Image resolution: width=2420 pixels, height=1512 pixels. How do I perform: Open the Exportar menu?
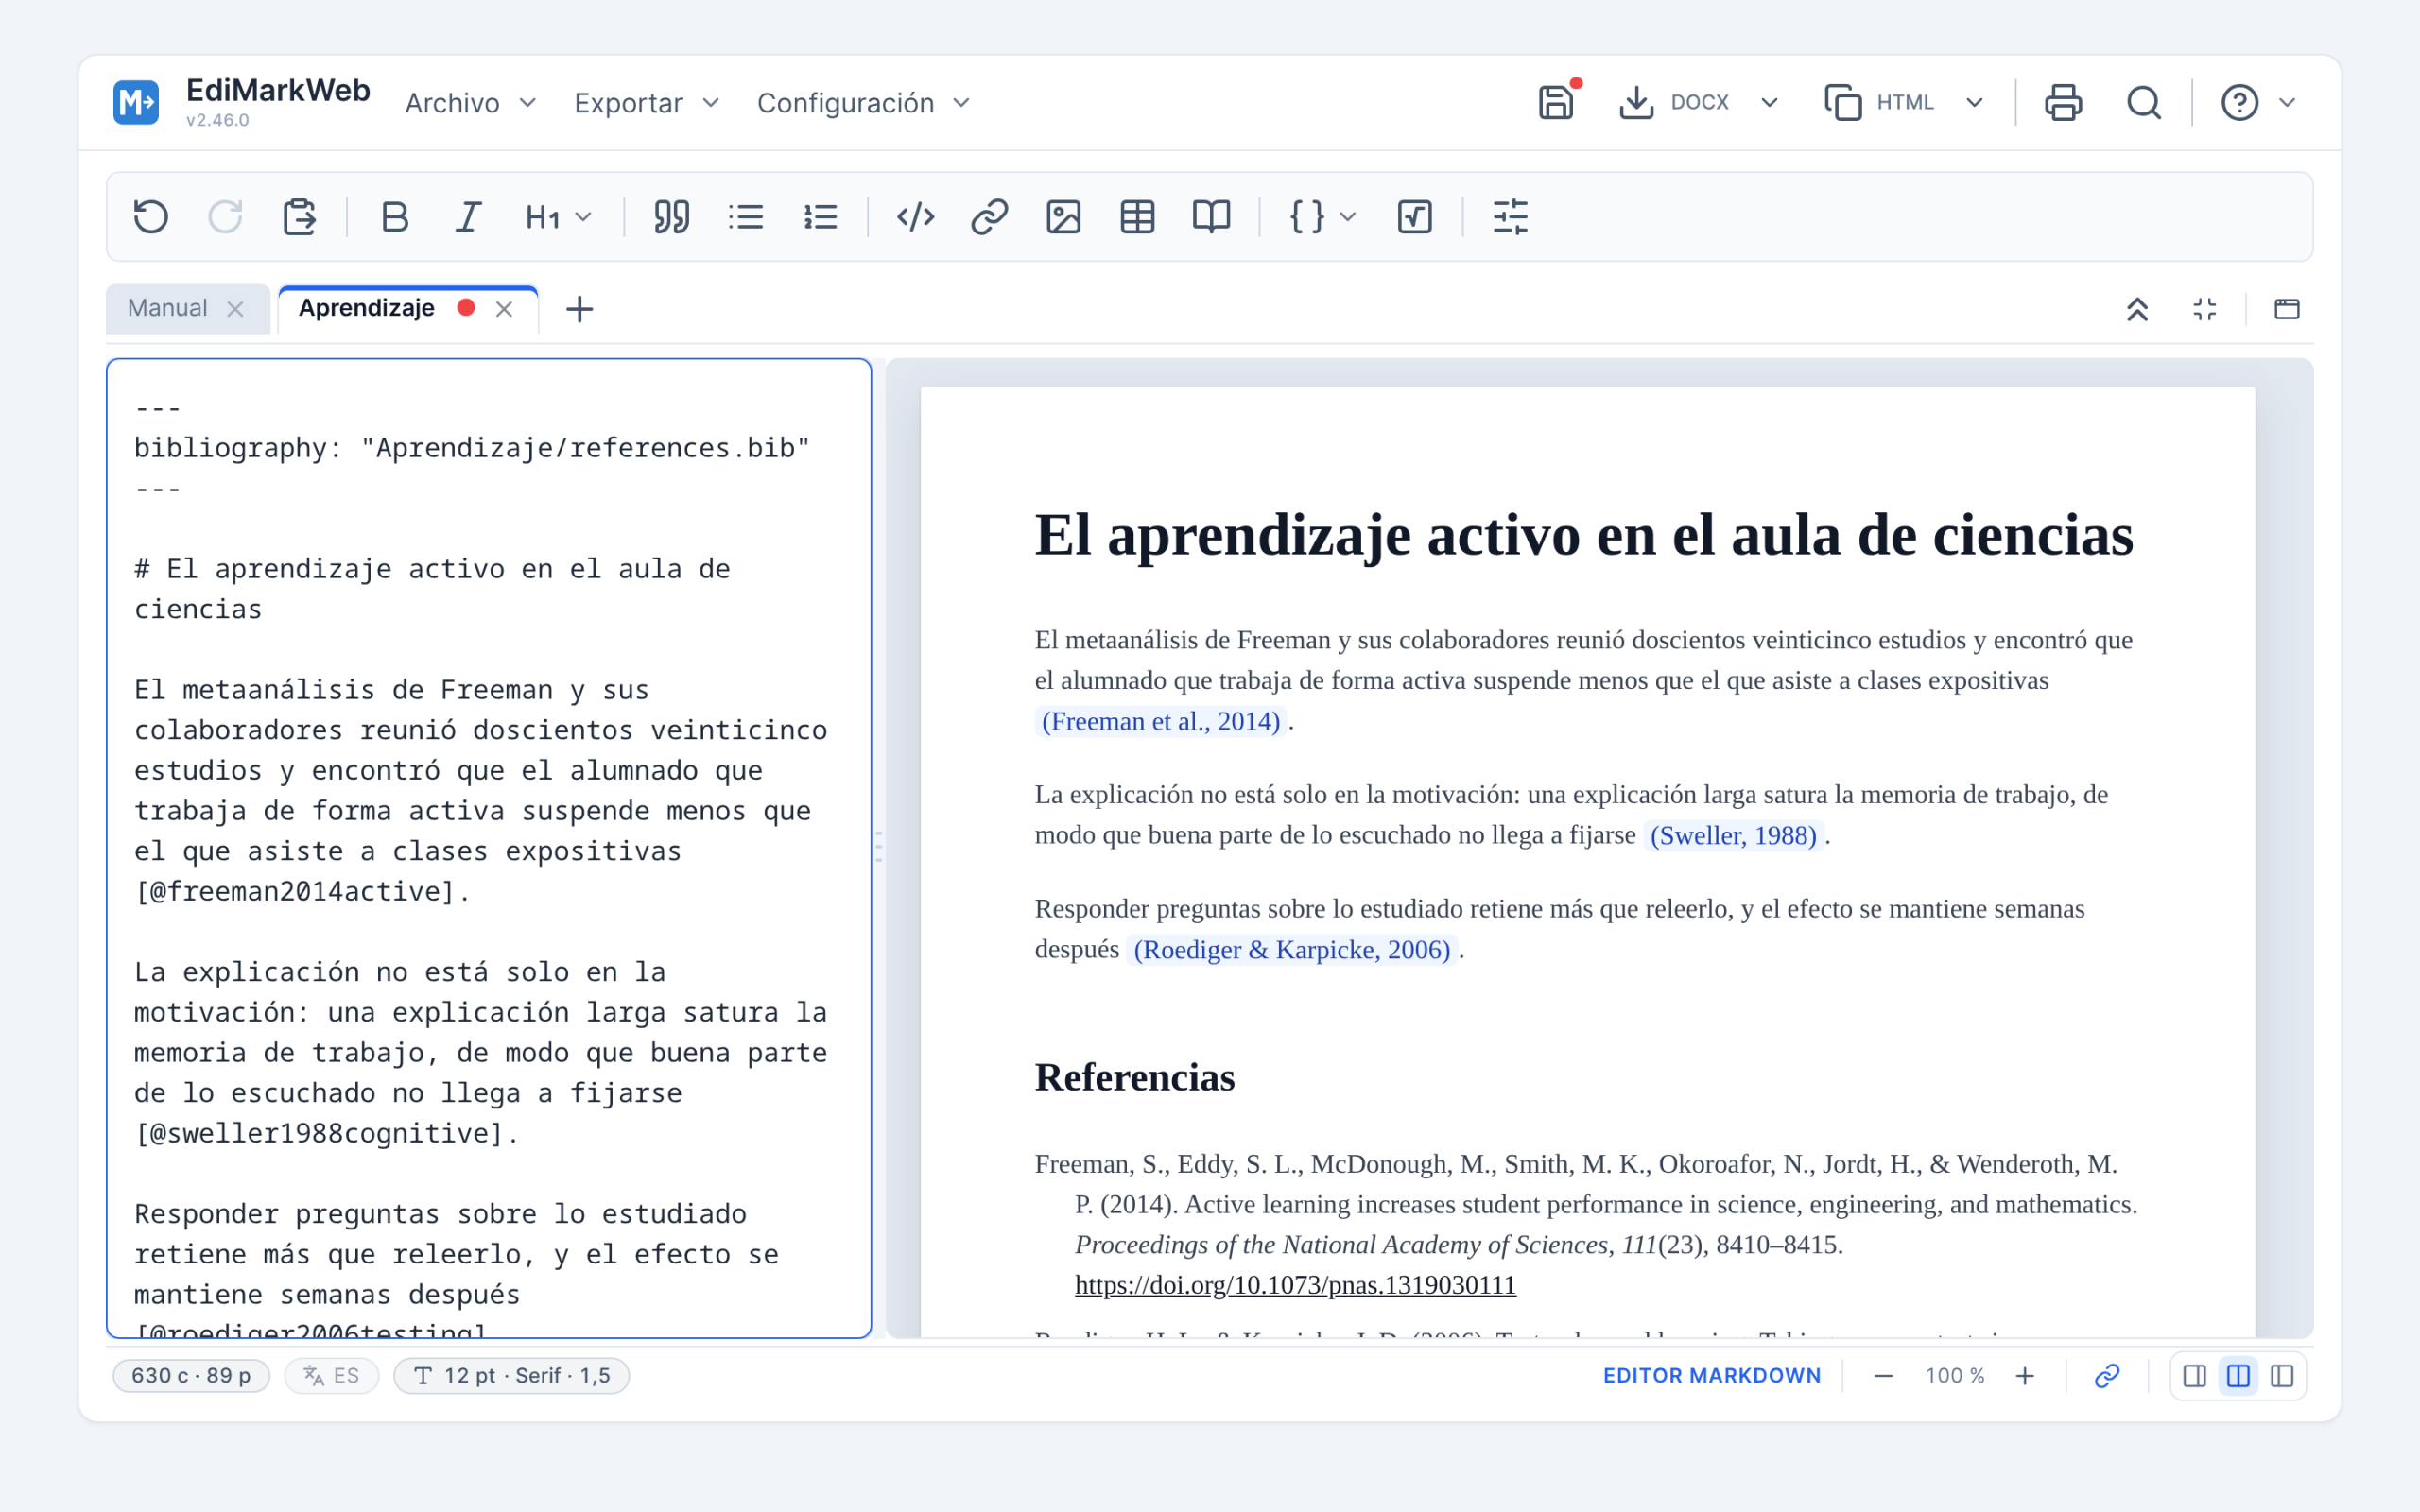[647, 103]
